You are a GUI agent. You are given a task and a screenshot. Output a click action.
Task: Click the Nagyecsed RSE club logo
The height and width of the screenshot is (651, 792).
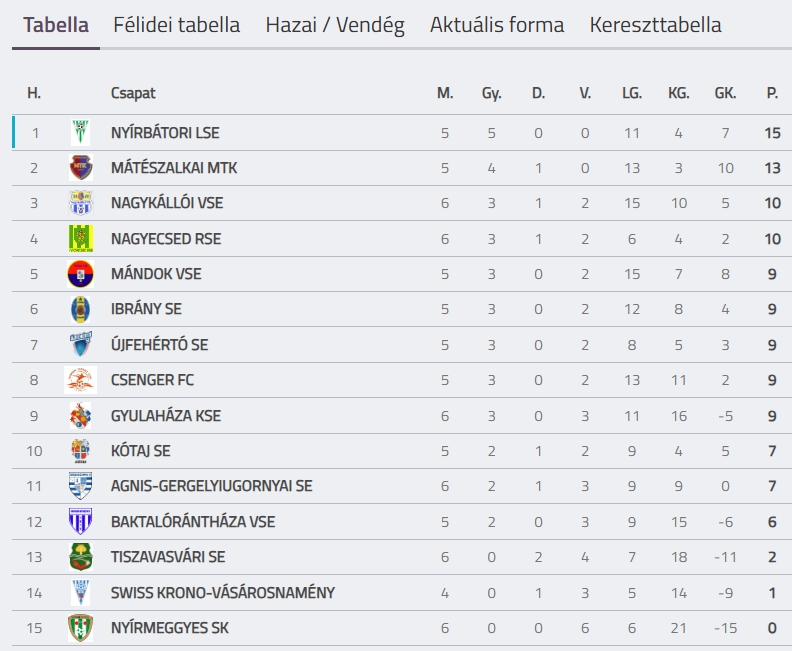point(80,239)
